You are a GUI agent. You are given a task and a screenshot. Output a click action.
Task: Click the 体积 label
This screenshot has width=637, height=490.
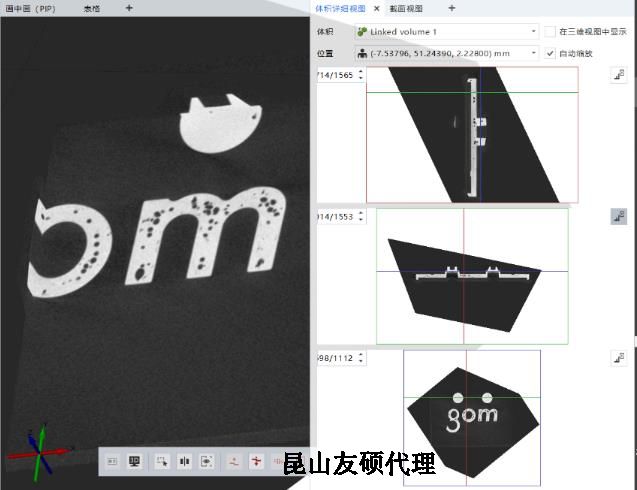tap(325, 32)
